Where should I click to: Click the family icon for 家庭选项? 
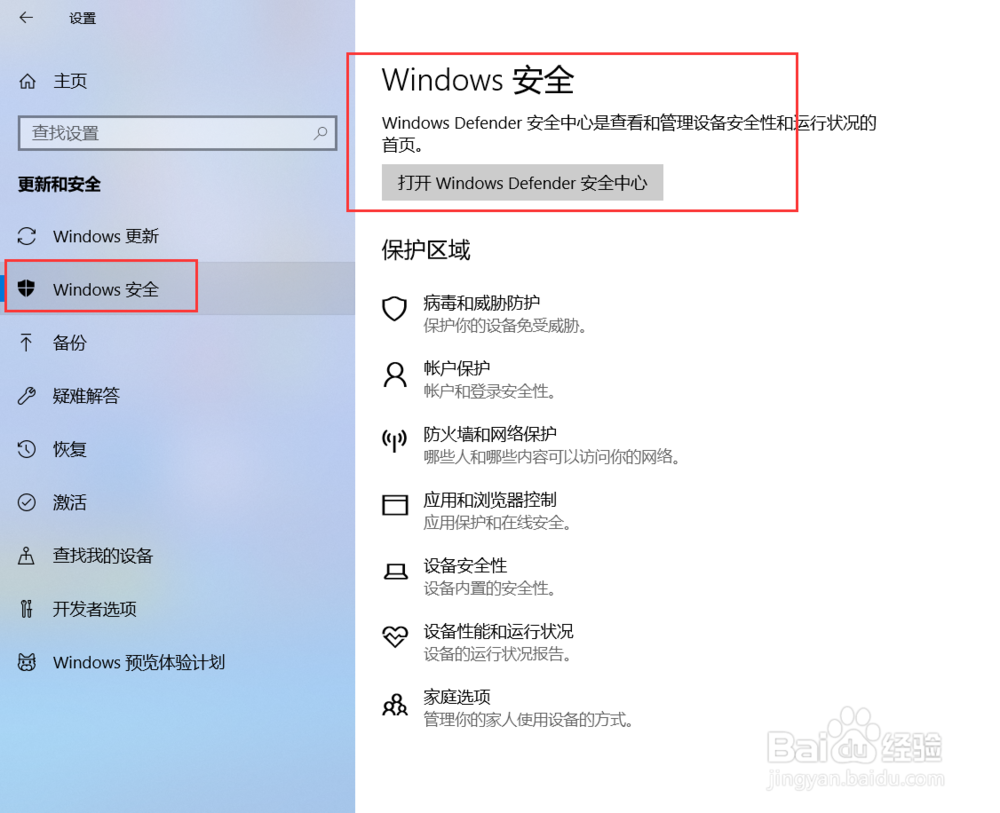click(395, 705)
